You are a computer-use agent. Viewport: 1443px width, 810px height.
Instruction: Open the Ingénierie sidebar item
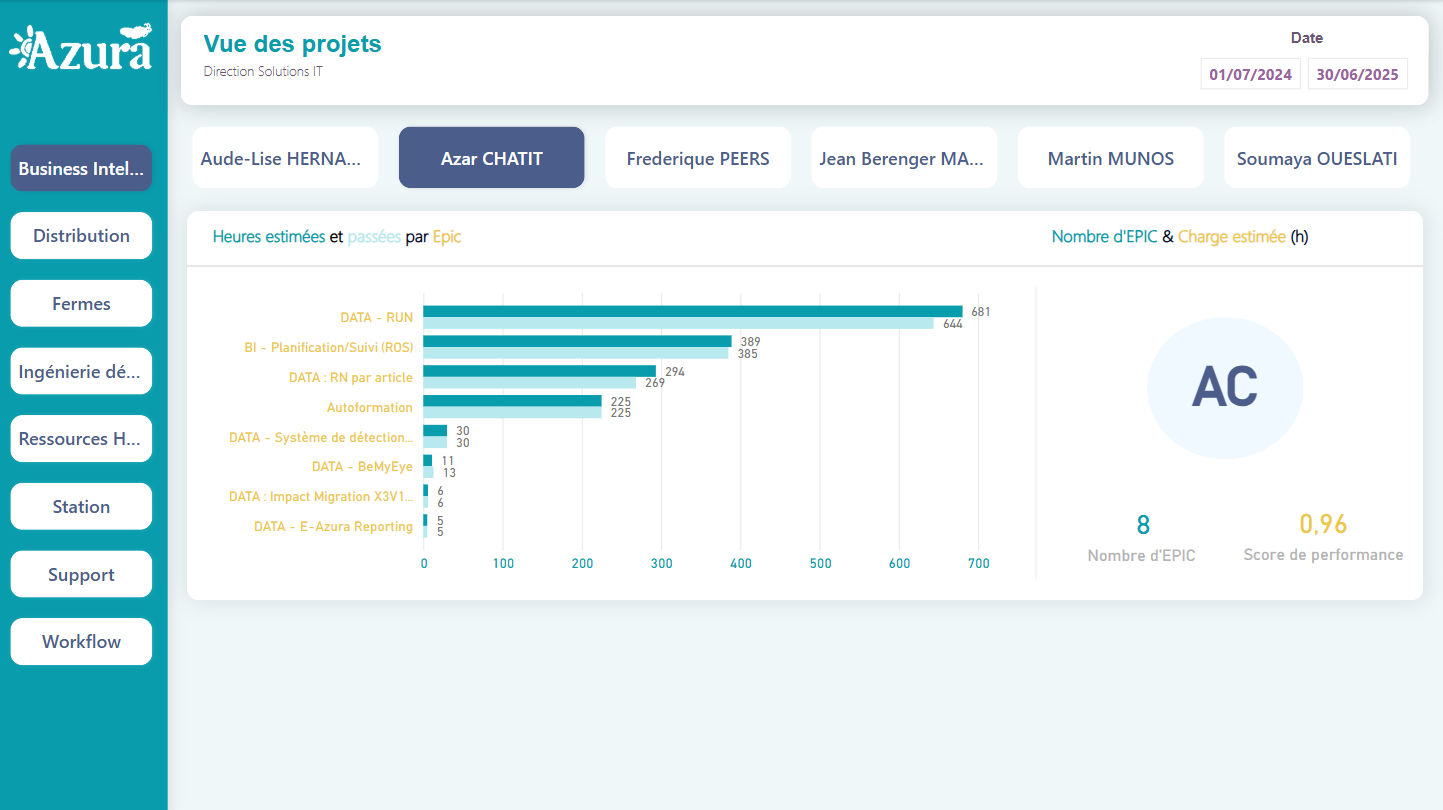click(81, 372)
